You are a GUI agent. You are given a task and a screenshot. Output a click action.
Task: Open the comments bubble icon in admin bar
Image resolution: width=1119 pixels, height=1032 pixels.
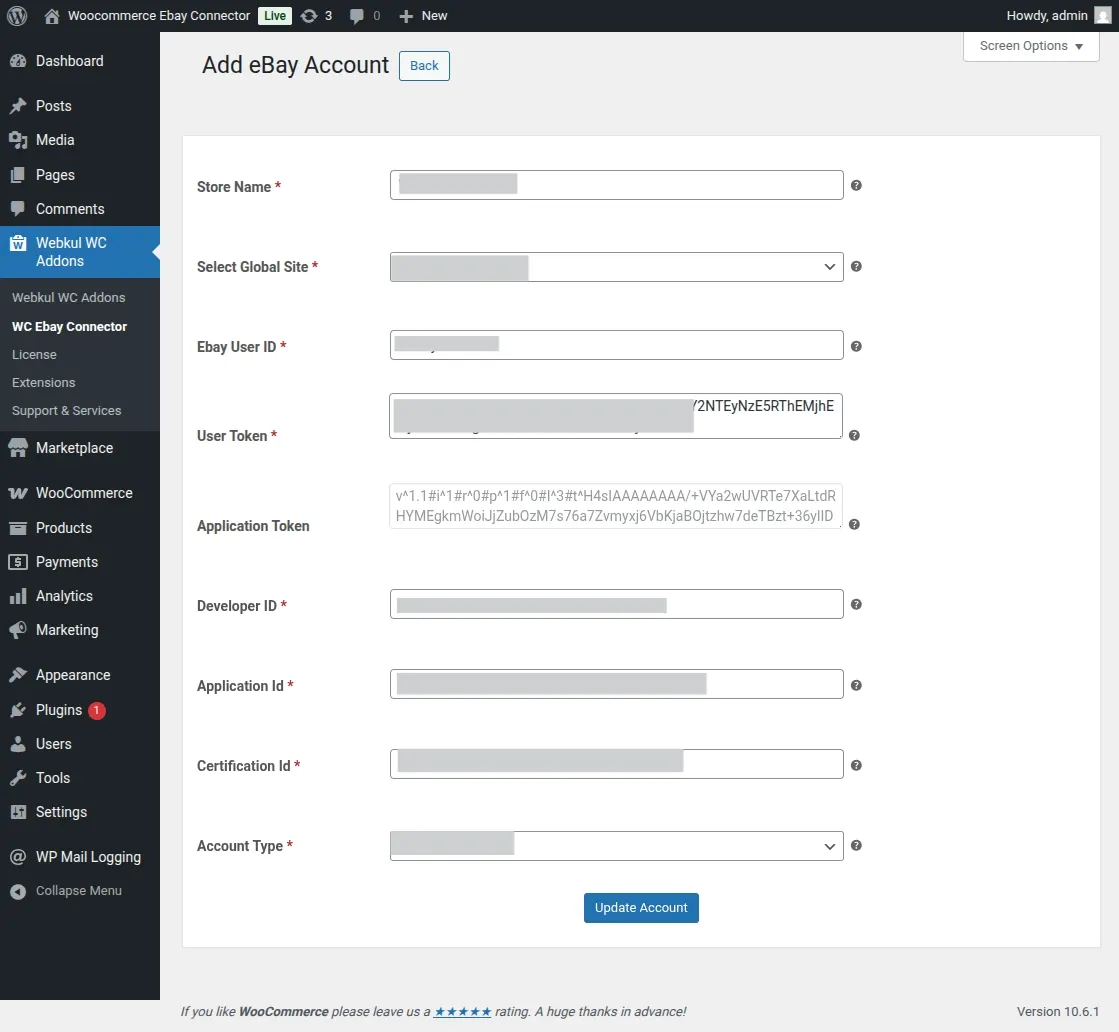coord(356,16)
